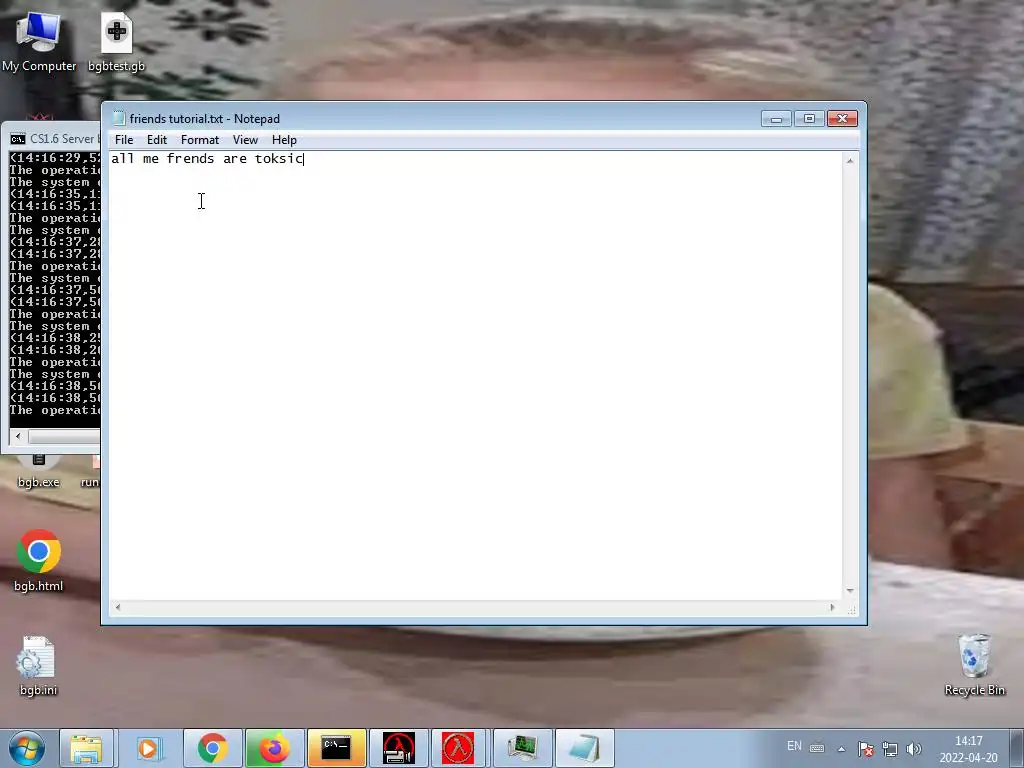The image size is (1024, 768).
Task: Close the friends tutorial.txt Notepad window
Action: pos(842,118)
